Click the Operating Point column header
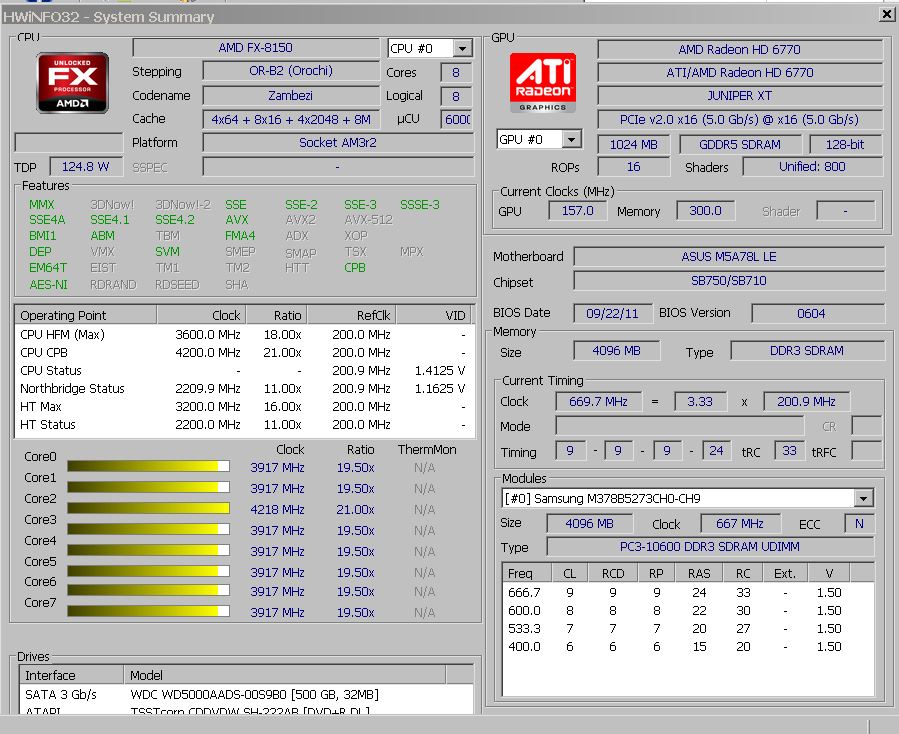 (85, 315)
